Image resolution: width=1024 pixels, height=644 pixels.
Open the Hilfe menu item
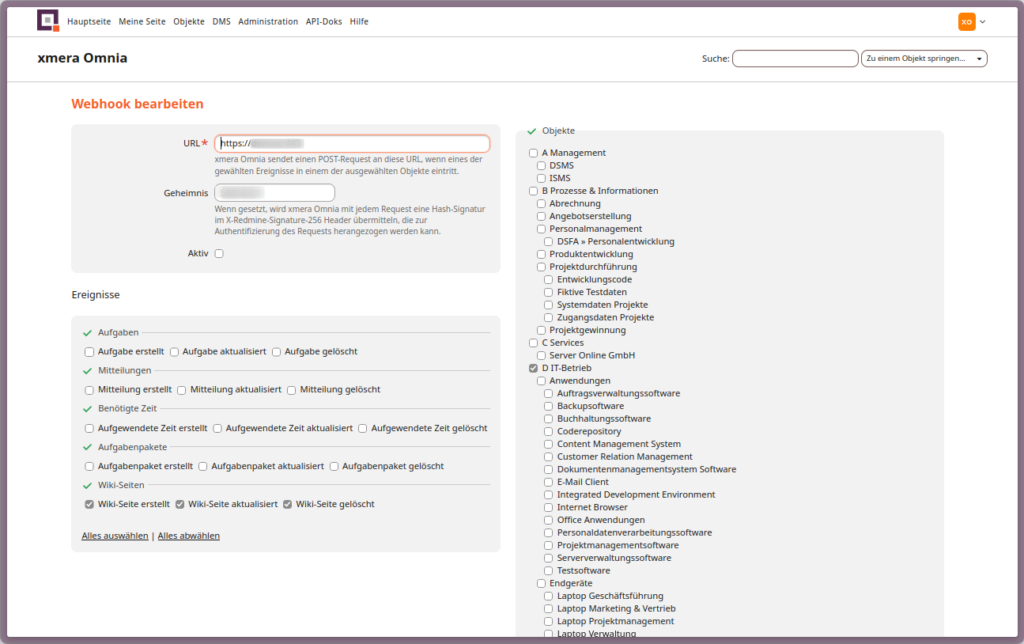click(x=359, y=22)
